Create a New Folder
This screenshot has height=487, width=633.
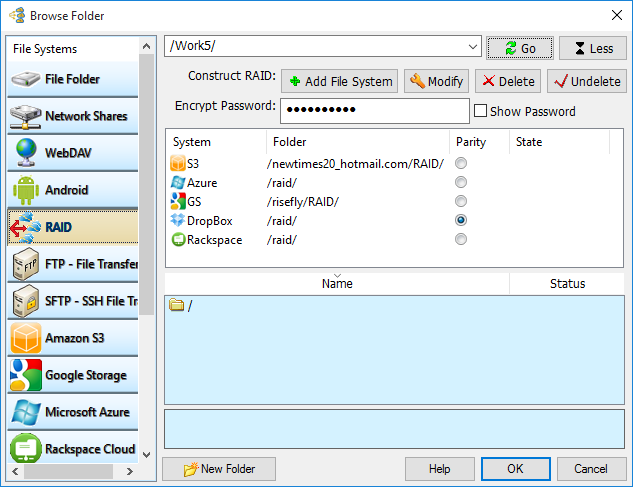219,469
